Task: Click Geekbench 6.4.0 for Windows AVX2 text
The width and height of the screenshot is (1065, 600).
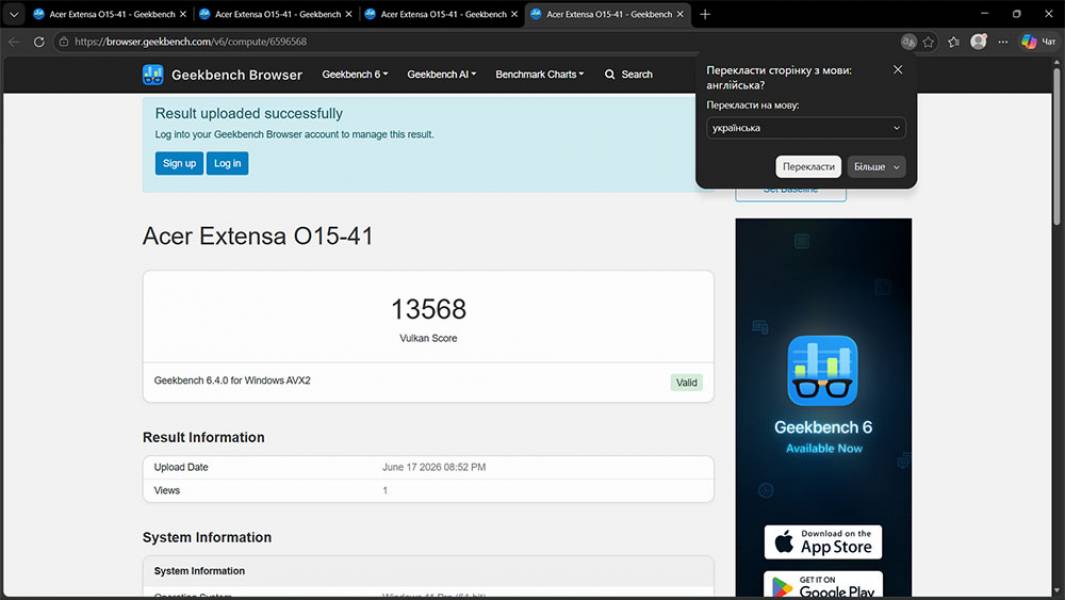Action: click(x=232, y=381)
